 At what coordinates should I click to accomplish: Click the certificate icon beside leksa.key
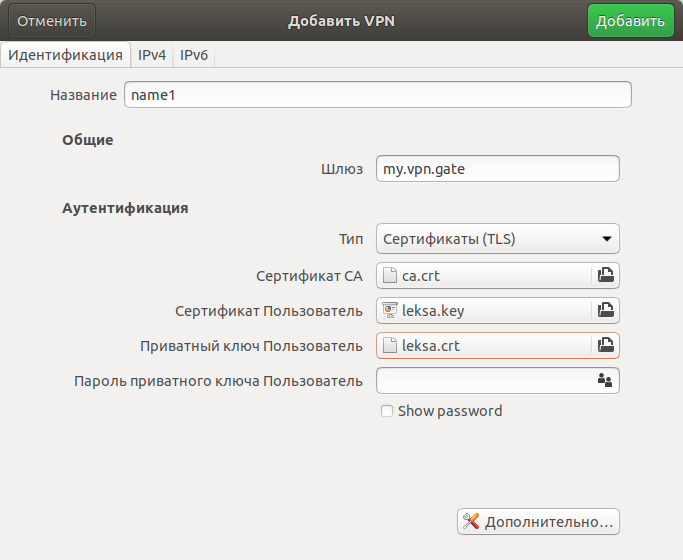pos(390,310)
